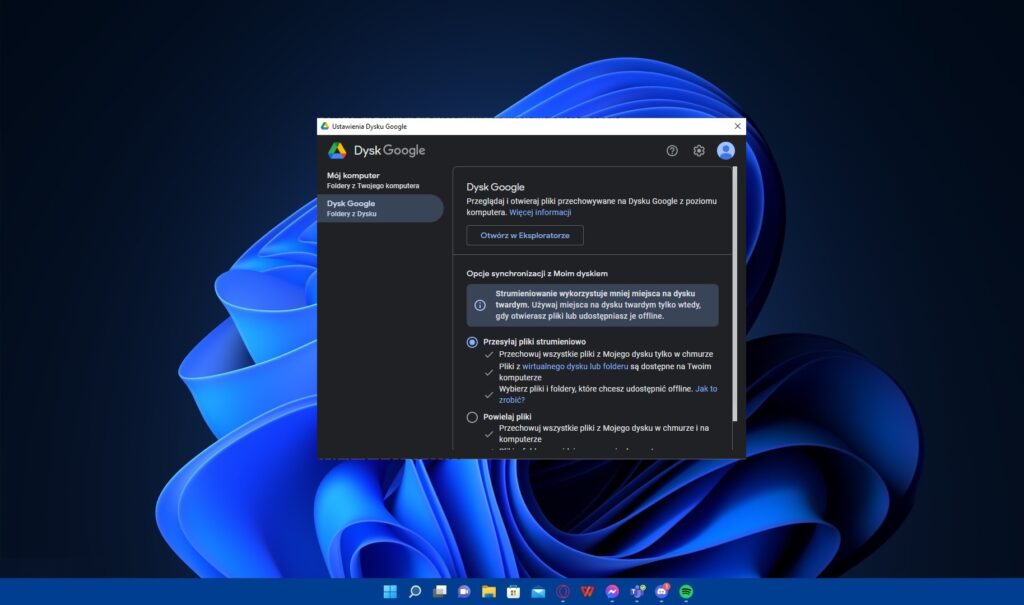Open Microsoft Teams on the taskbar
The image size is (1024, 605).
pos(637,592)
